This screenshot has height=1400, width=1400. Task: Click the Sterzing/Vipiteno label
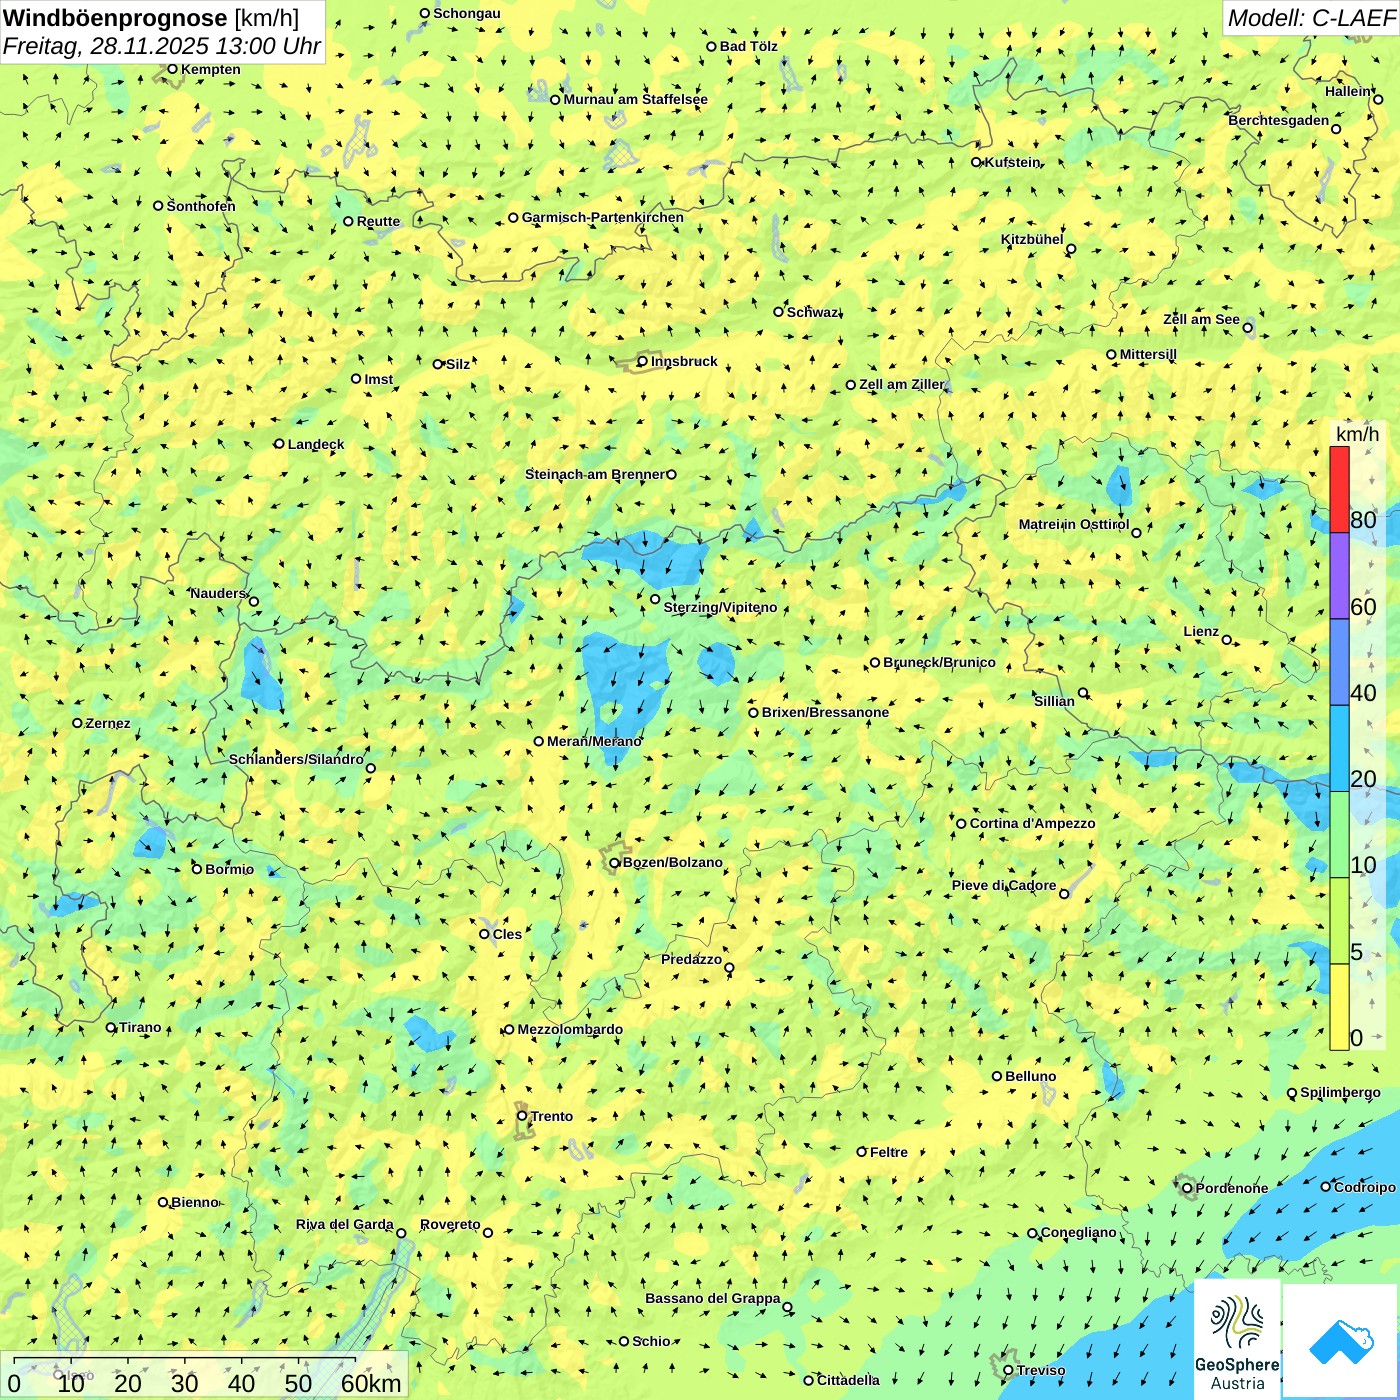pyautogui.click(x=720, y=607)
